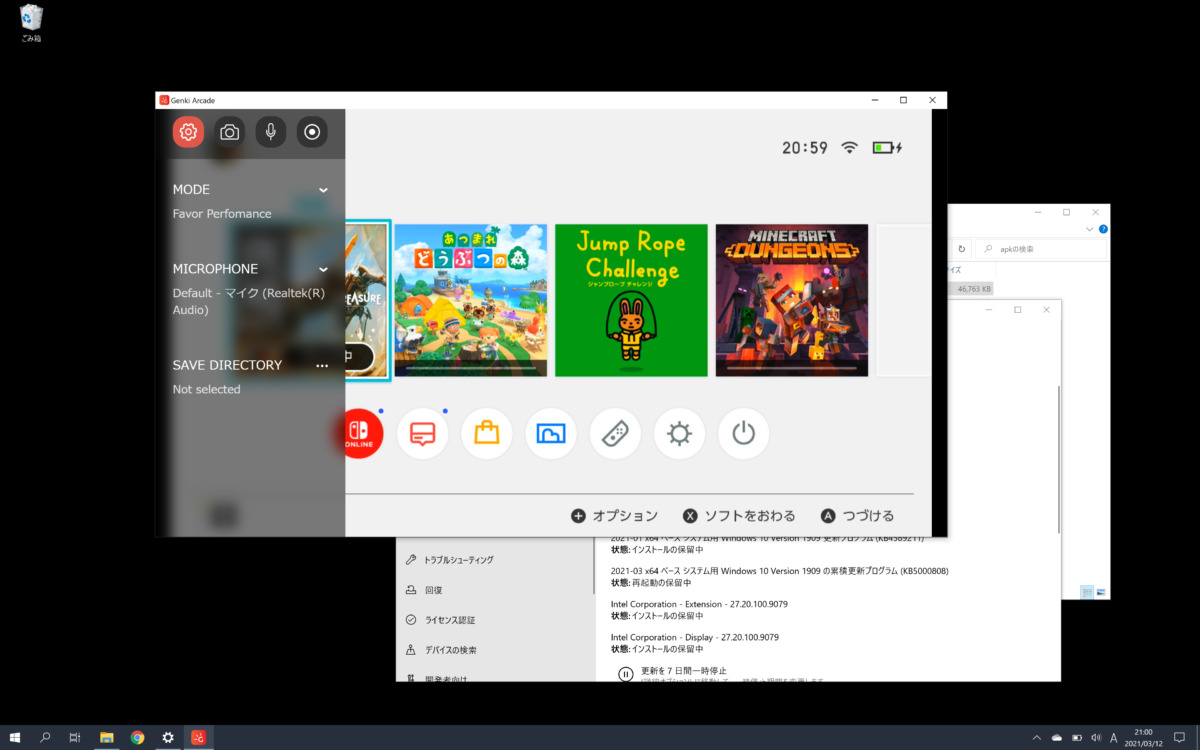
Task: Click the Switch battery charging icon
Action: 887,148
